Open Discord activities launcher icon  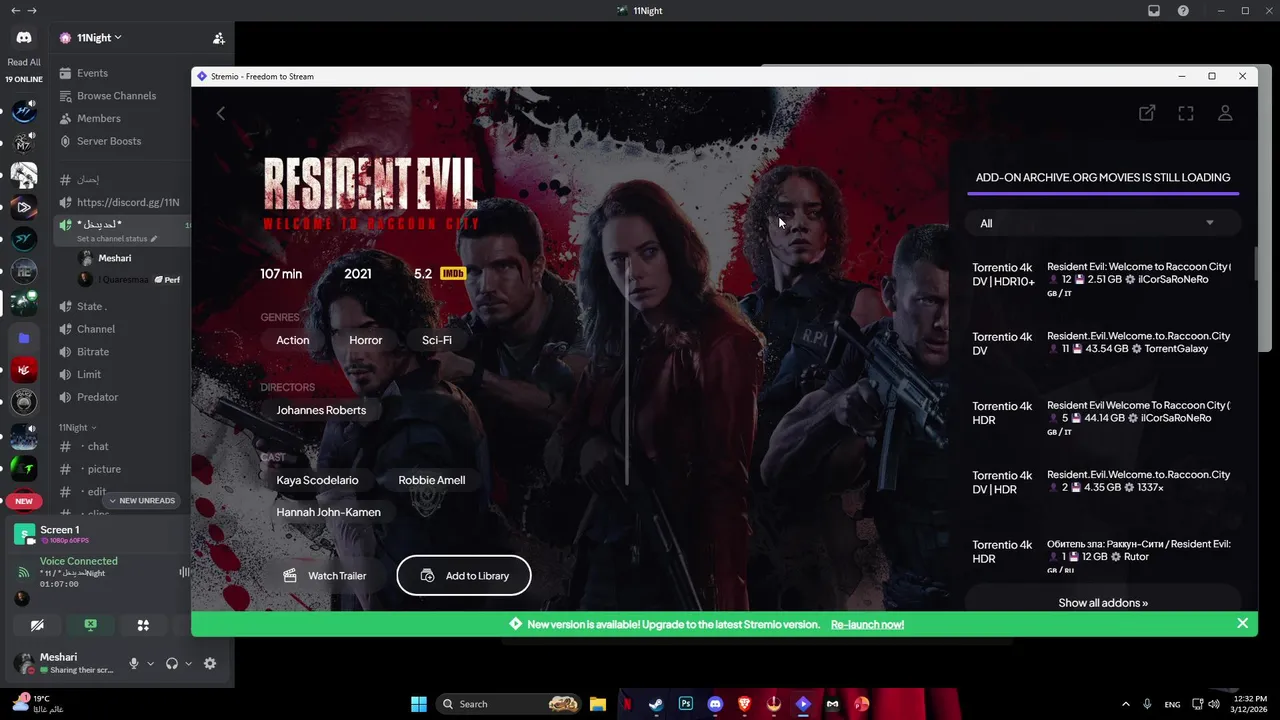[x=143, y=625]
